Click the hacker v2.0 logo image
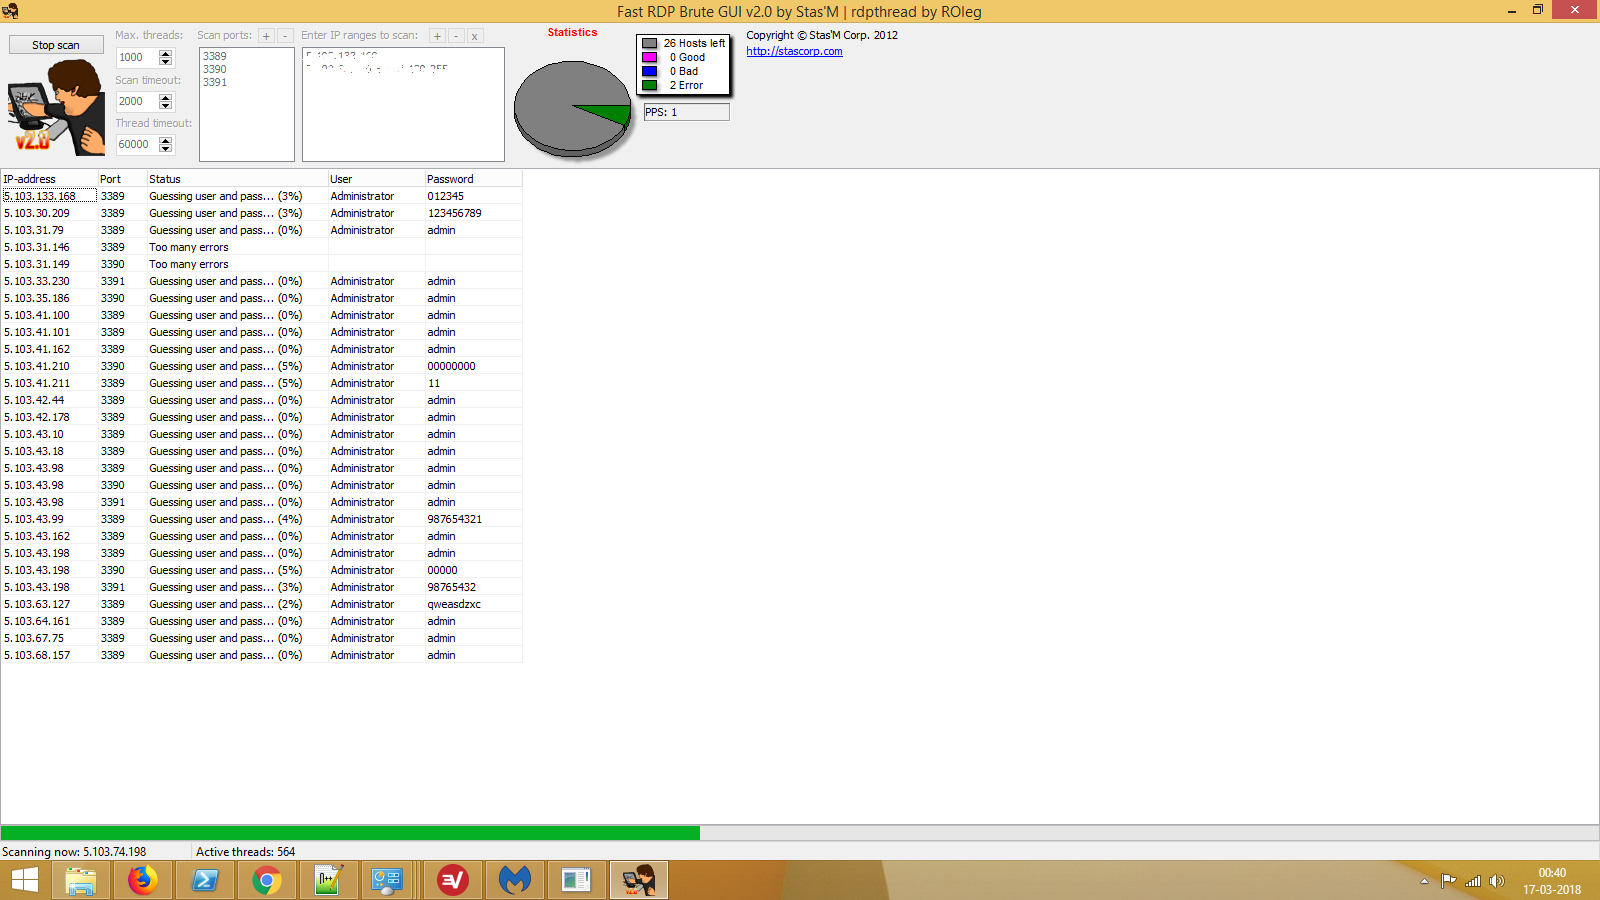 click(x=57, y=107)
